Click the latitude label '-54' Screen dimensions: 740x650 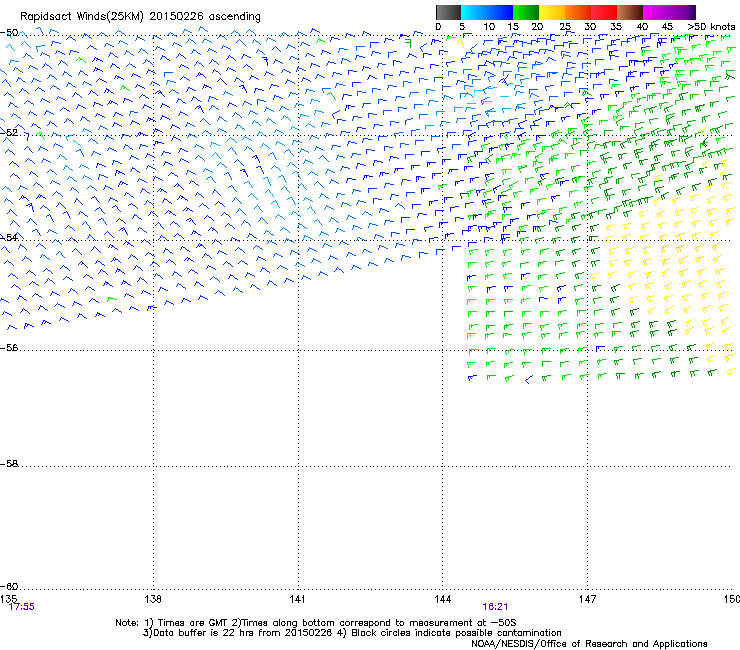click(9, 237)
